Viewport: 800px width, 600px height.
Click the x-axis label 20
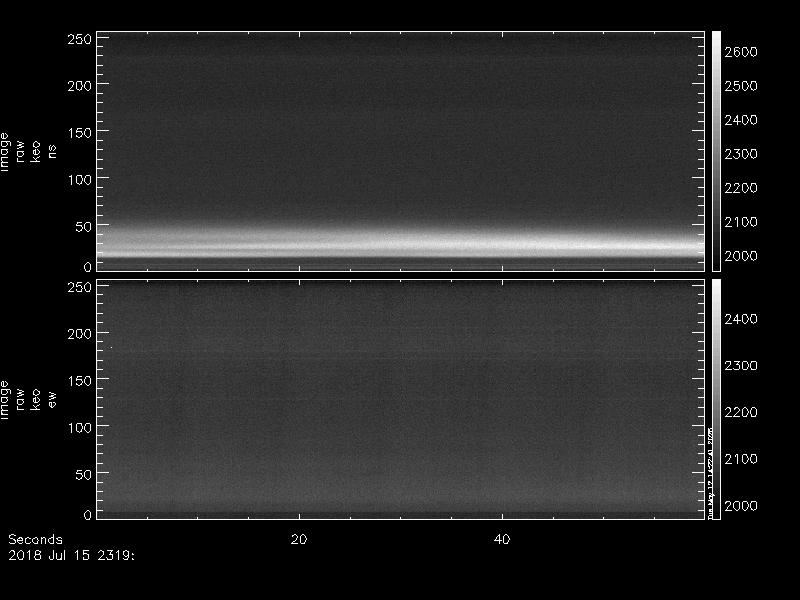point(299,539)
